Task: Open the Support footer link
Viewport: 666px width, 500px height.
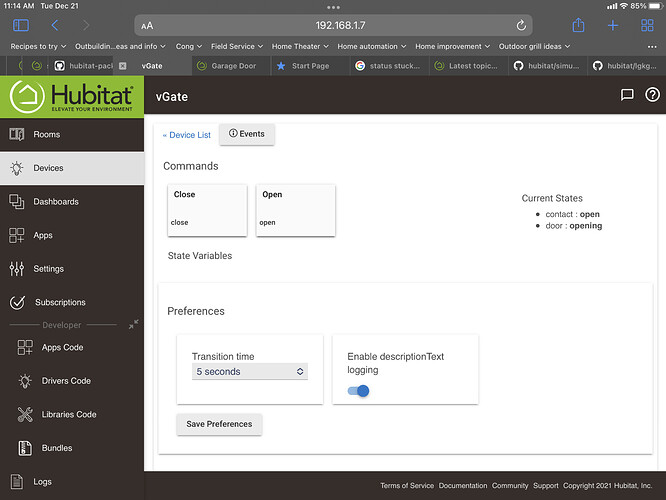Action: point(546,486)
